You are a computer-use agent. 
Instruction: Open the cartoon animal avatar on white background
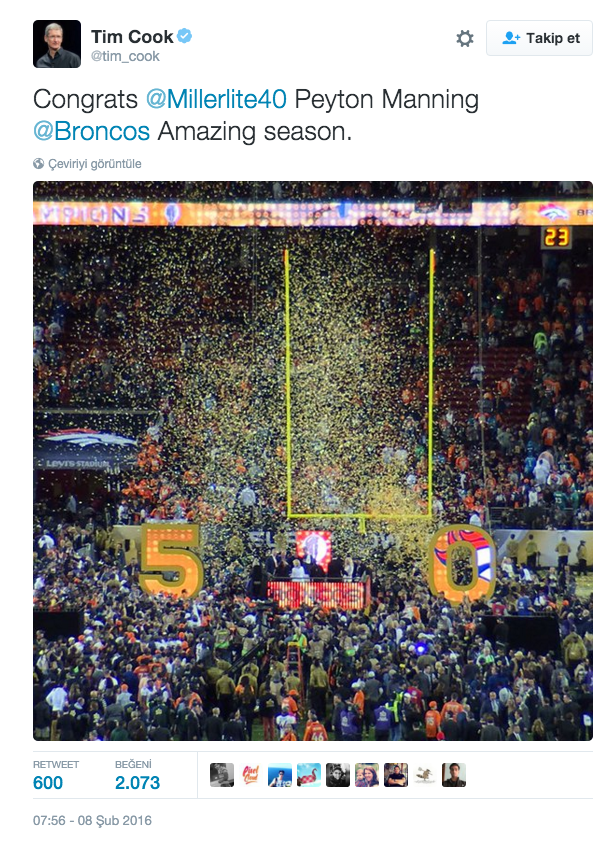[x=425, y=775]
